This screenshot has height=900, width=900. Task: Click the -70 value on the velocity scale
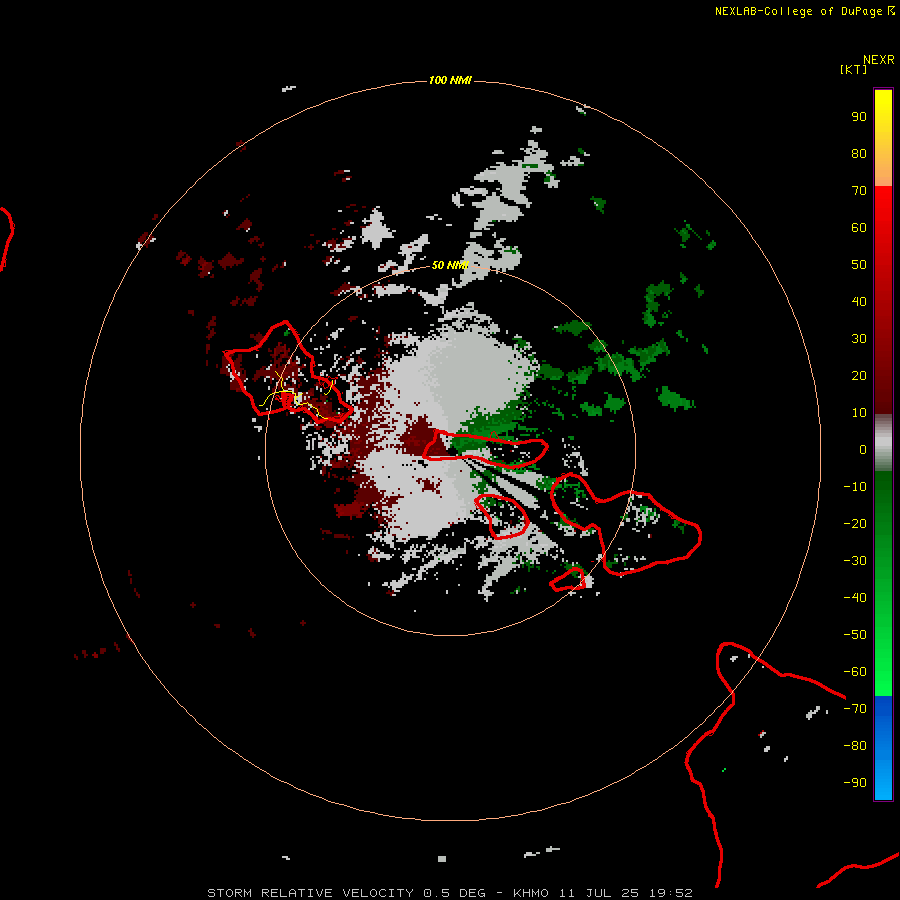[855, 709]
